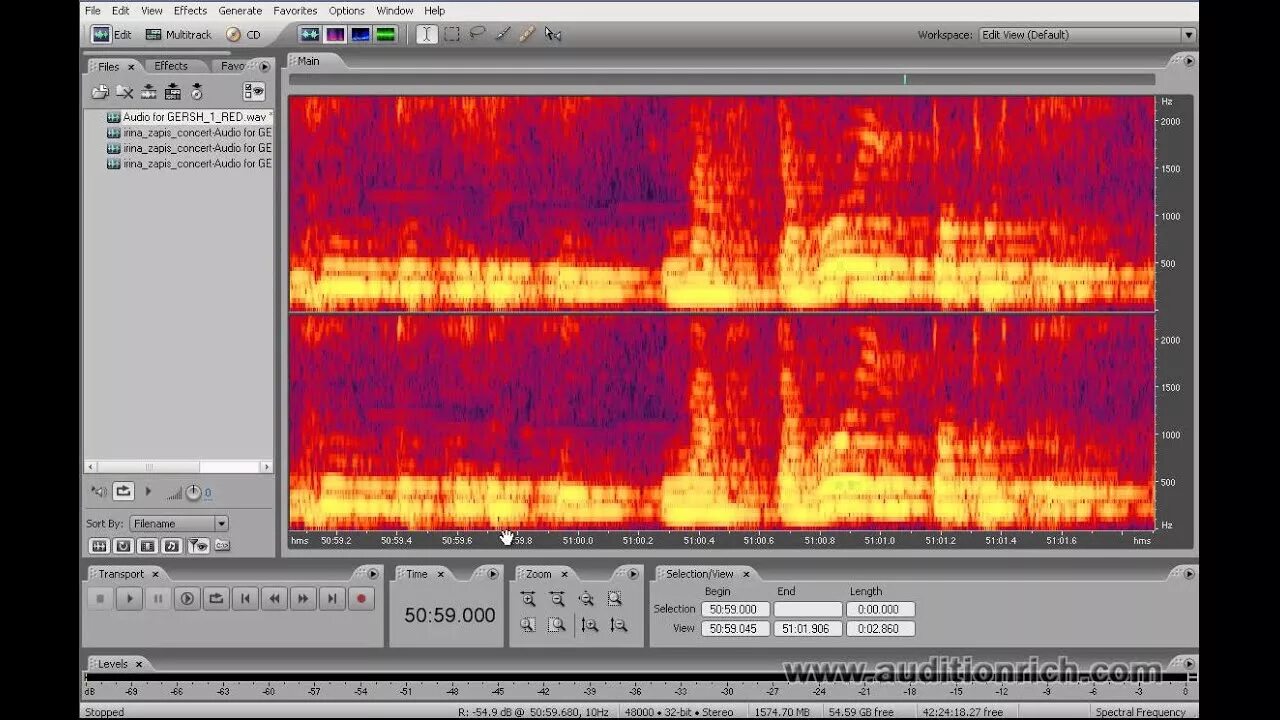The width and height of the screenshot is (1280, 720).
Task: Select the Lasso Selection tool
Action: [477, 34]
